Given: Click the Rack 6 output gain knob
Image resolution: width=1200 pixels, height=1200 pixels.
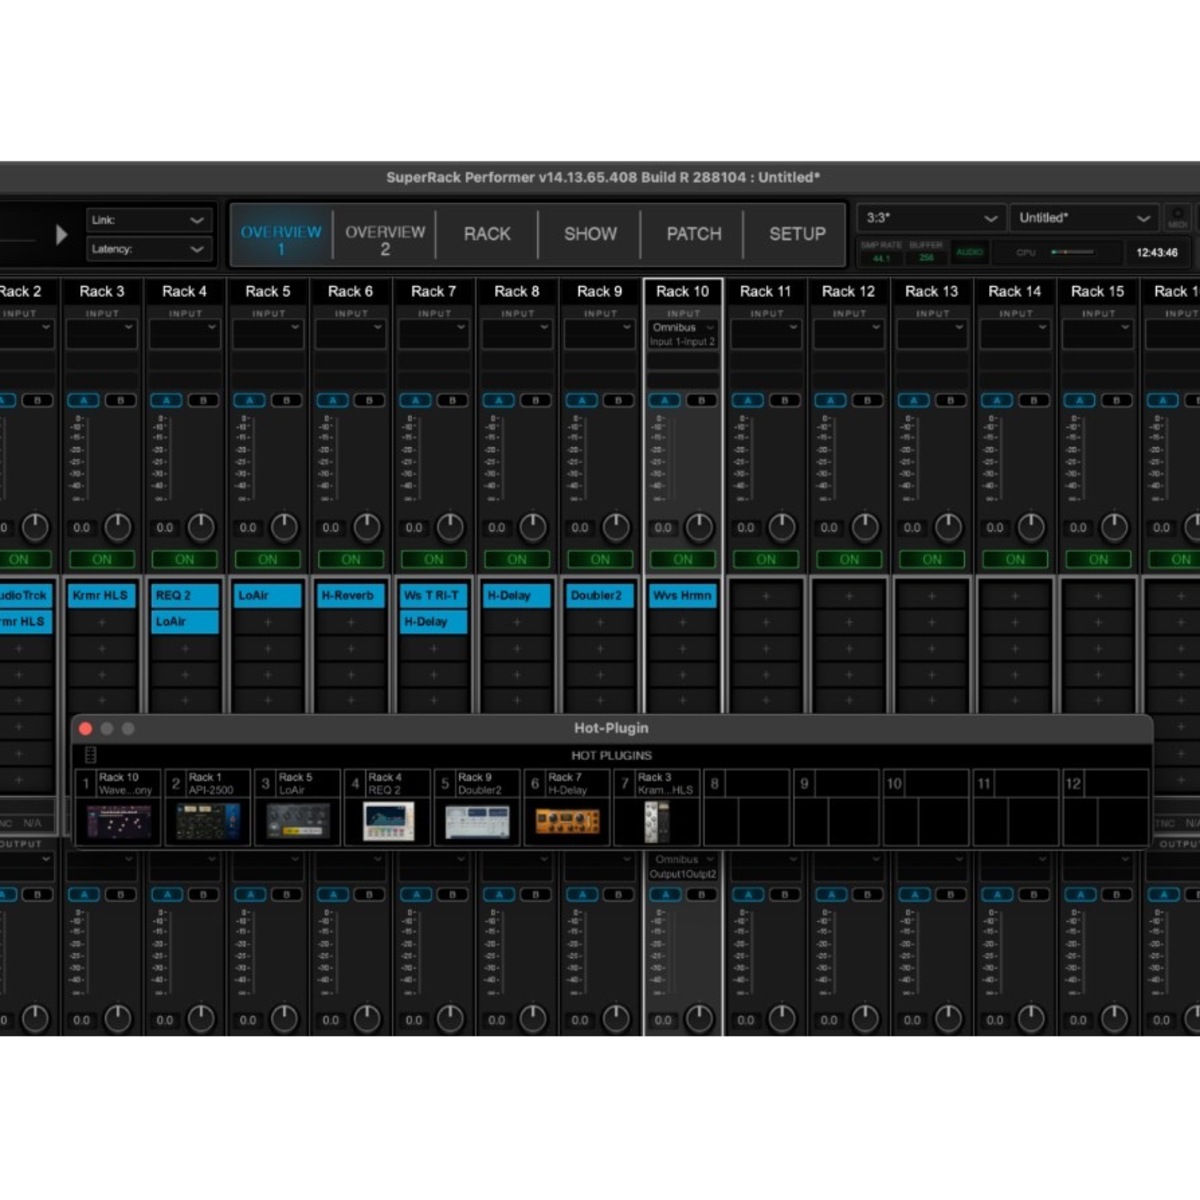Looking at the screenshot, I should pyautogui.click(x=367, y=1018).
